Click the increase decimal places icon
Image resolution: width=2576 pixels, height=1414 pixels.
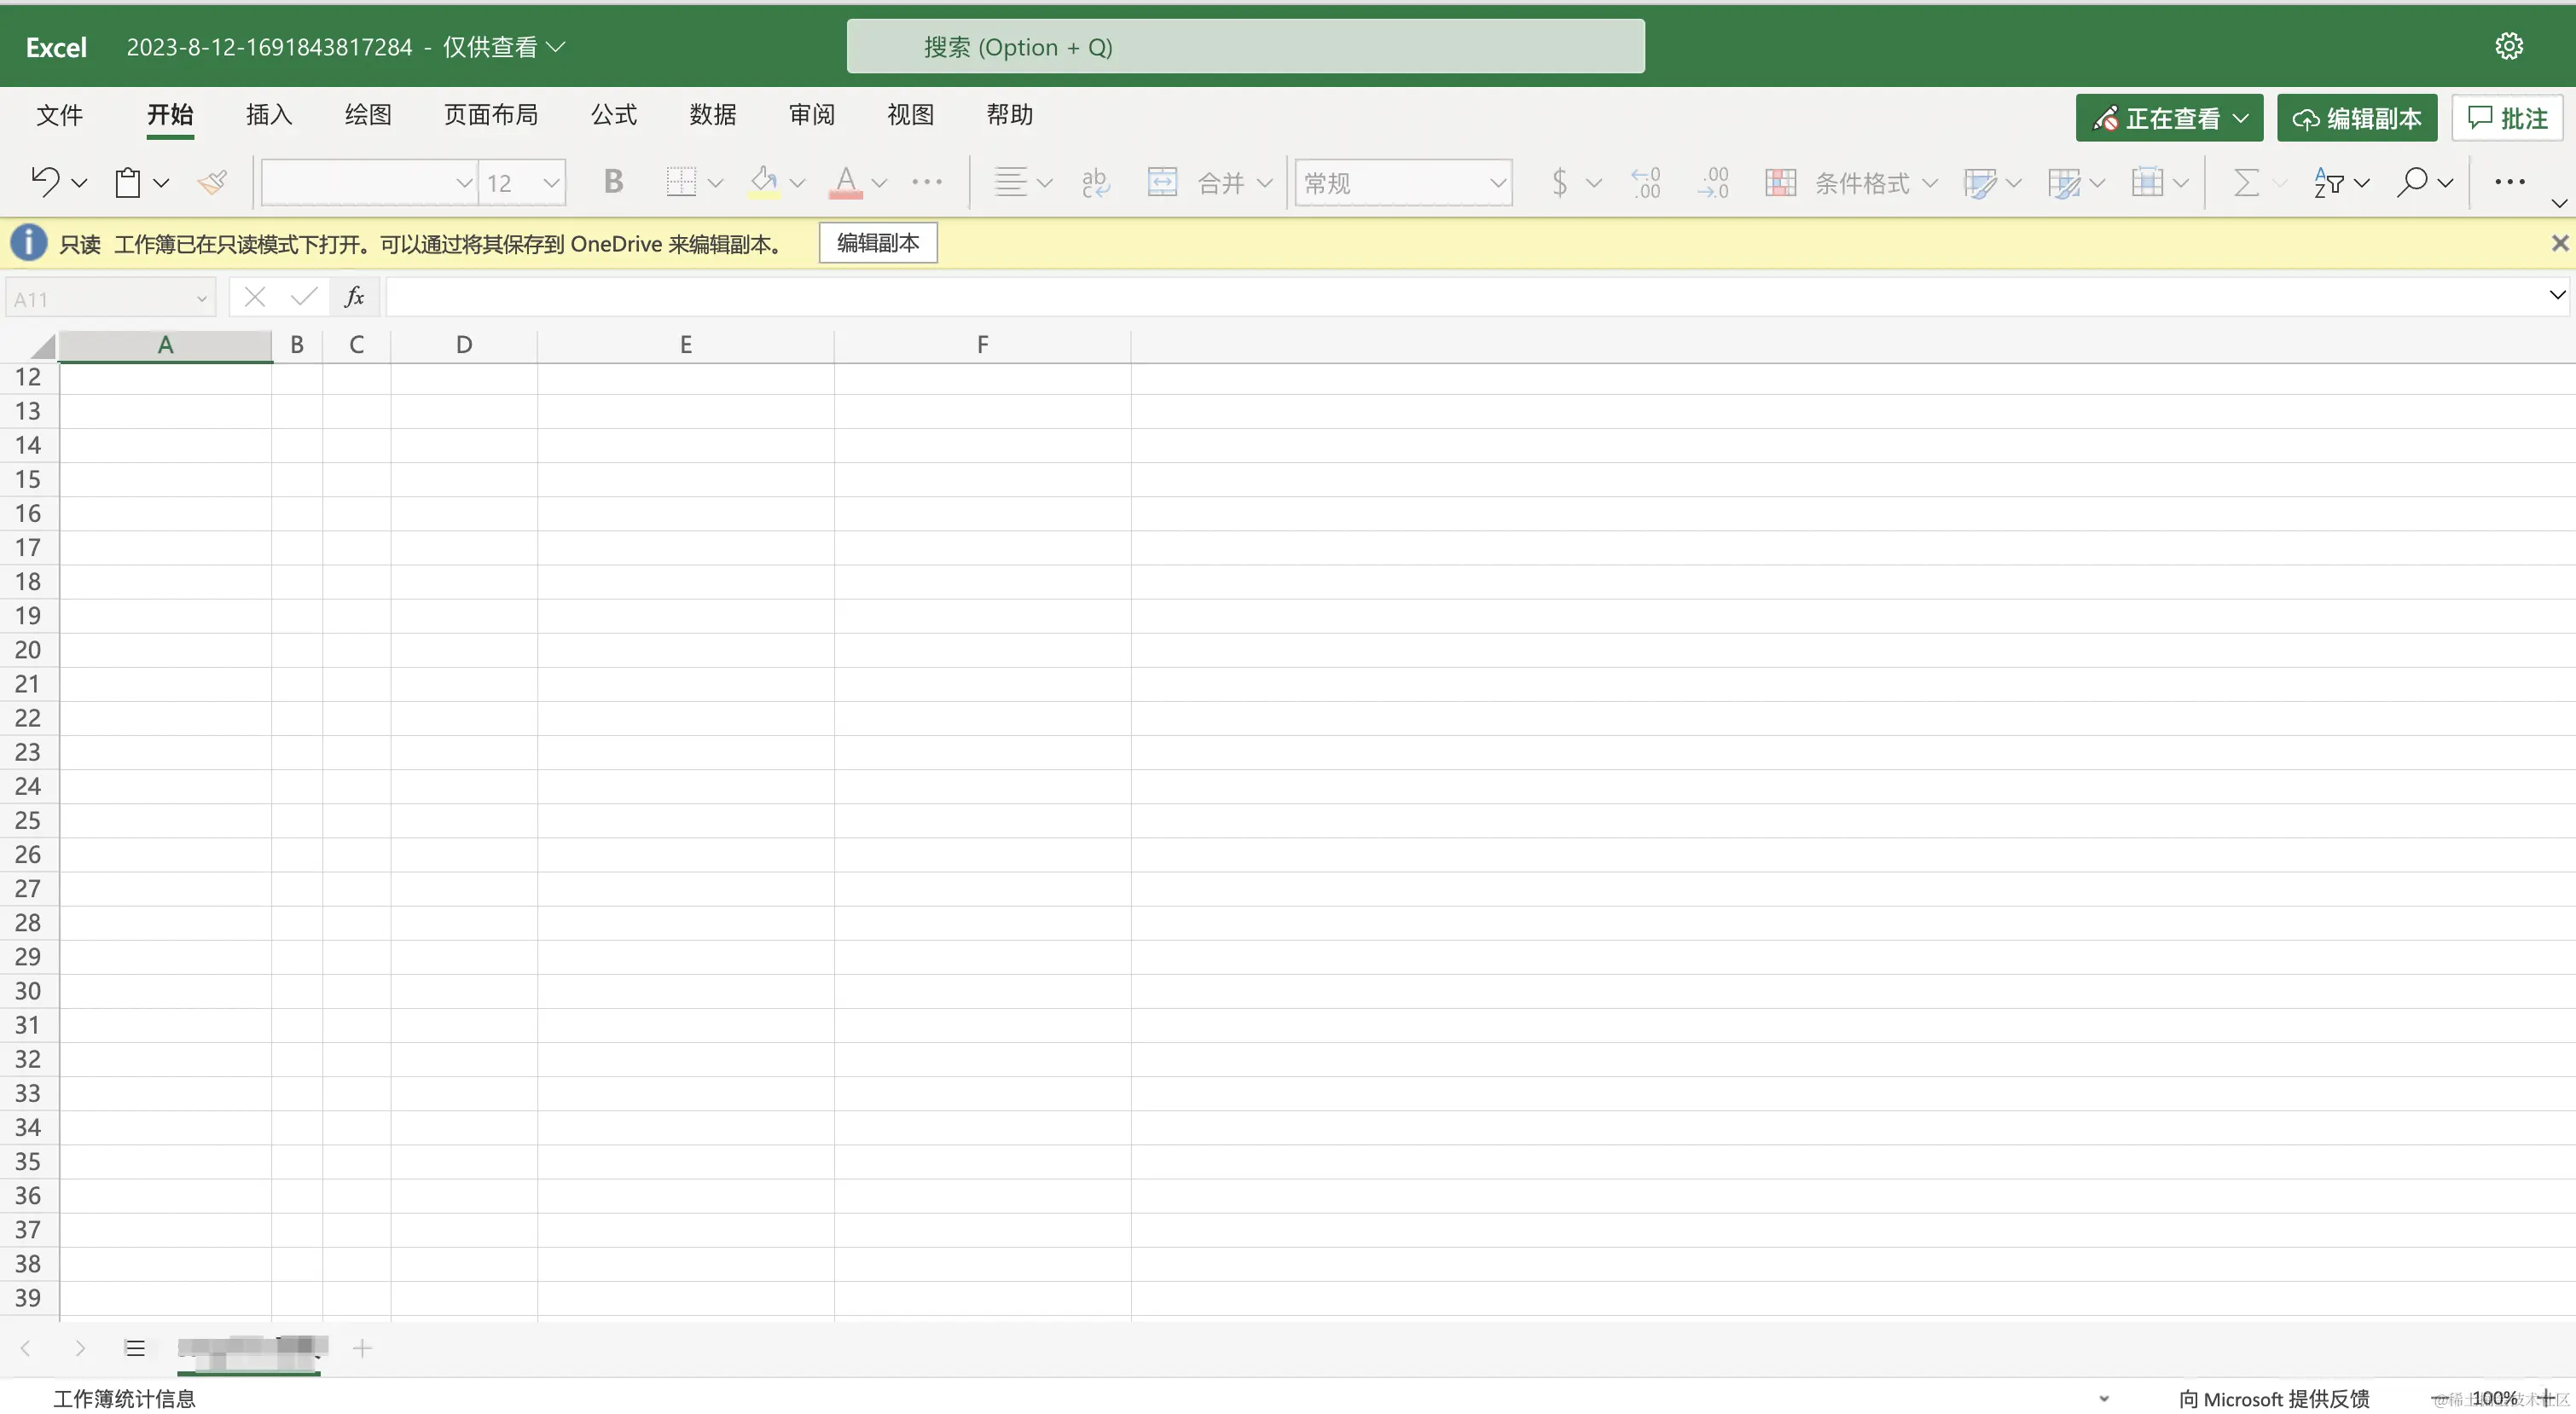1646,182
